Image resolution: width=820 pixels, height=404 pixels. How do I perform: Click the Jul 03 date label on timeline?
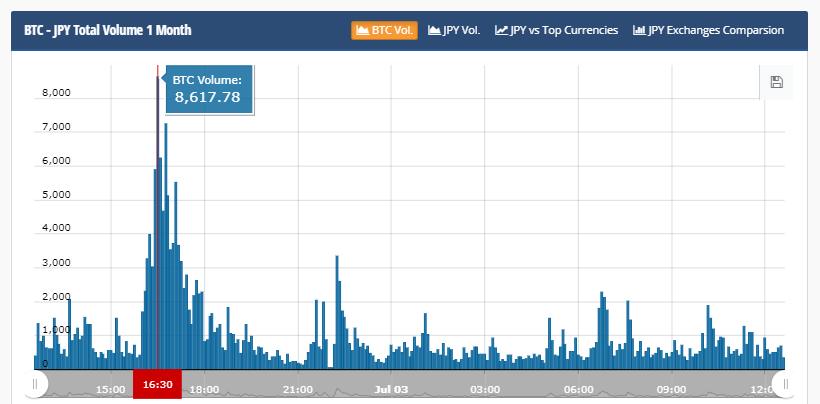tap(392, 388)
